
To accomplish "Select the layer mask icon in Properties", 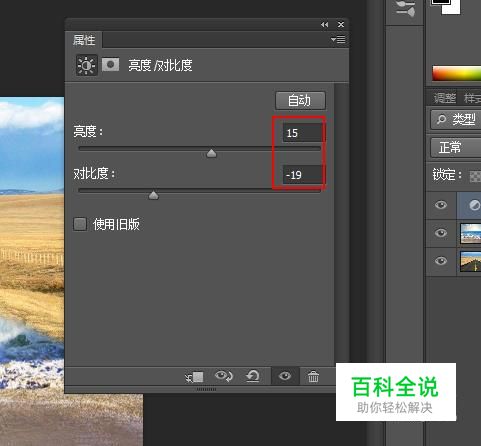I will point(111,65).
